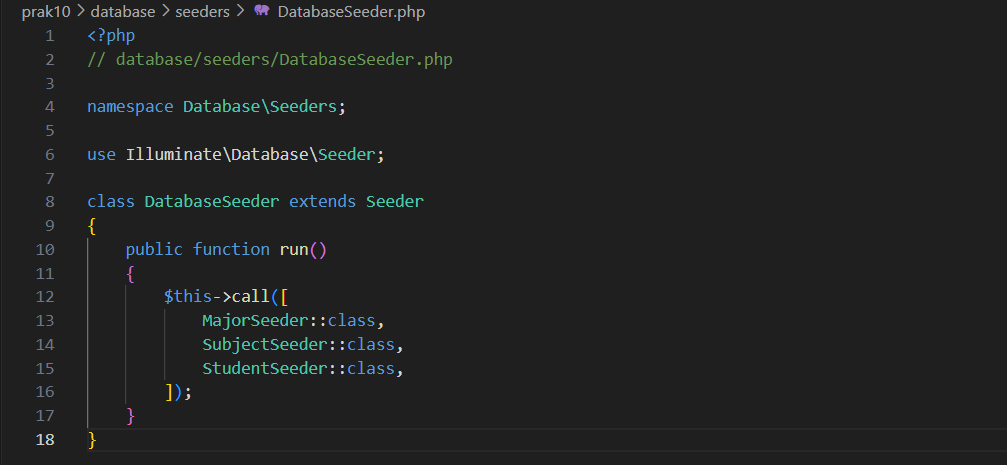
Task: Click the closing yellow brace on line 18
Action: coord(92,440)
